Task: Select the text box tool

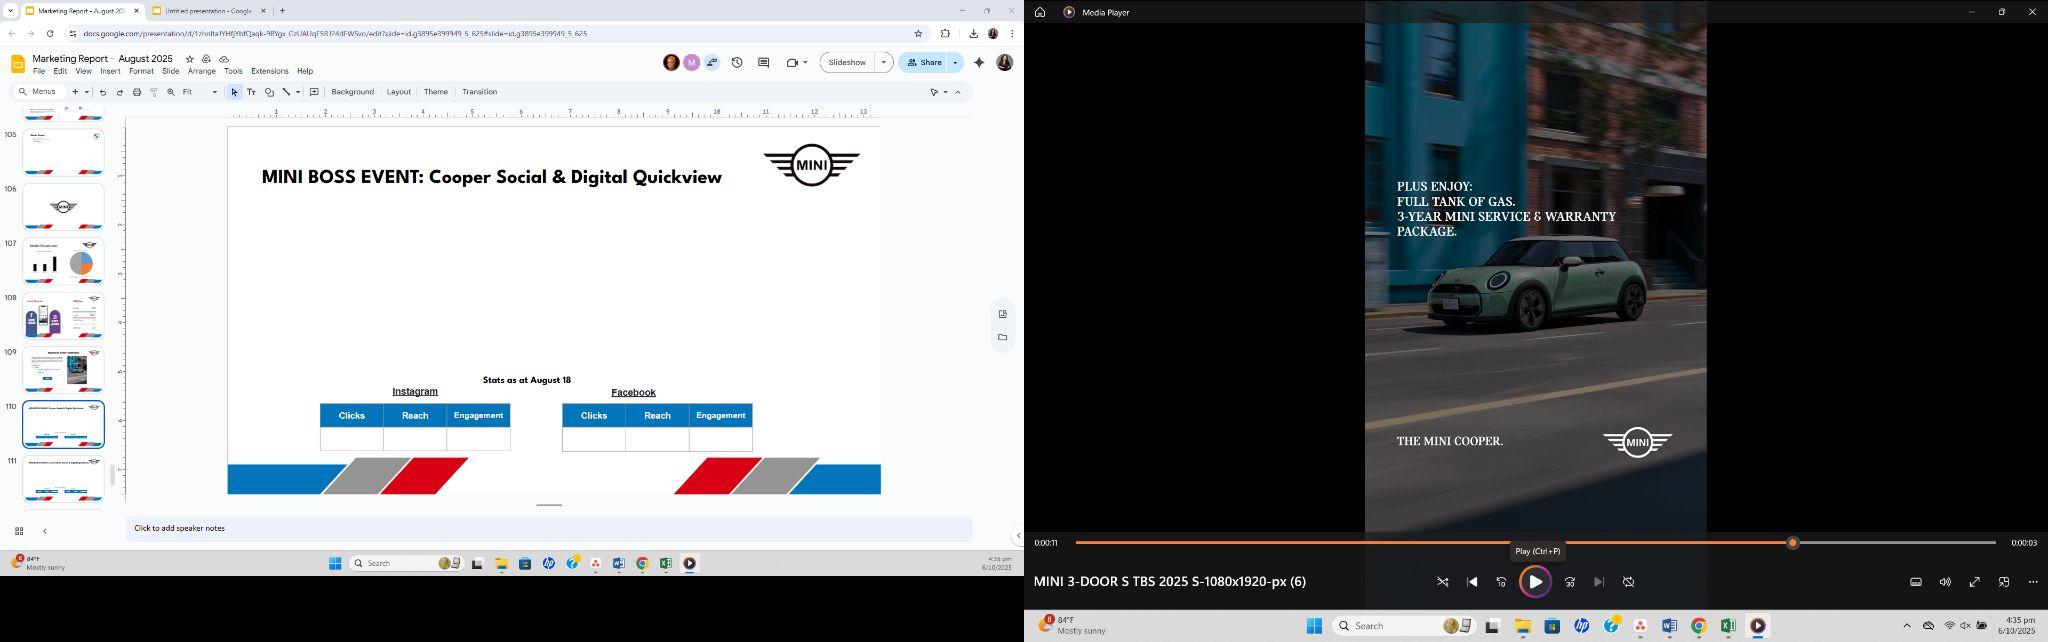Action: click(251, 92)
